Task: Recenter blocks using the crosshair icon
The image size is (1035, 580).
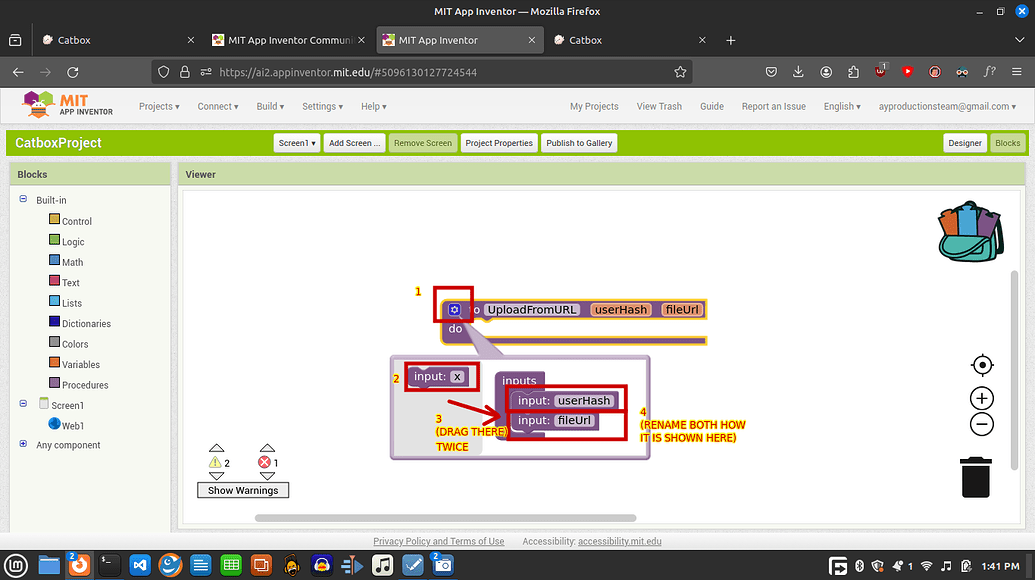Action: (x=981, y=364)
